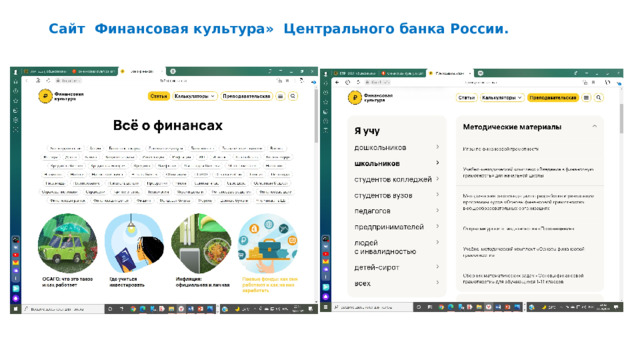Click the taskbar search field in right window

(x=373, y=307)
